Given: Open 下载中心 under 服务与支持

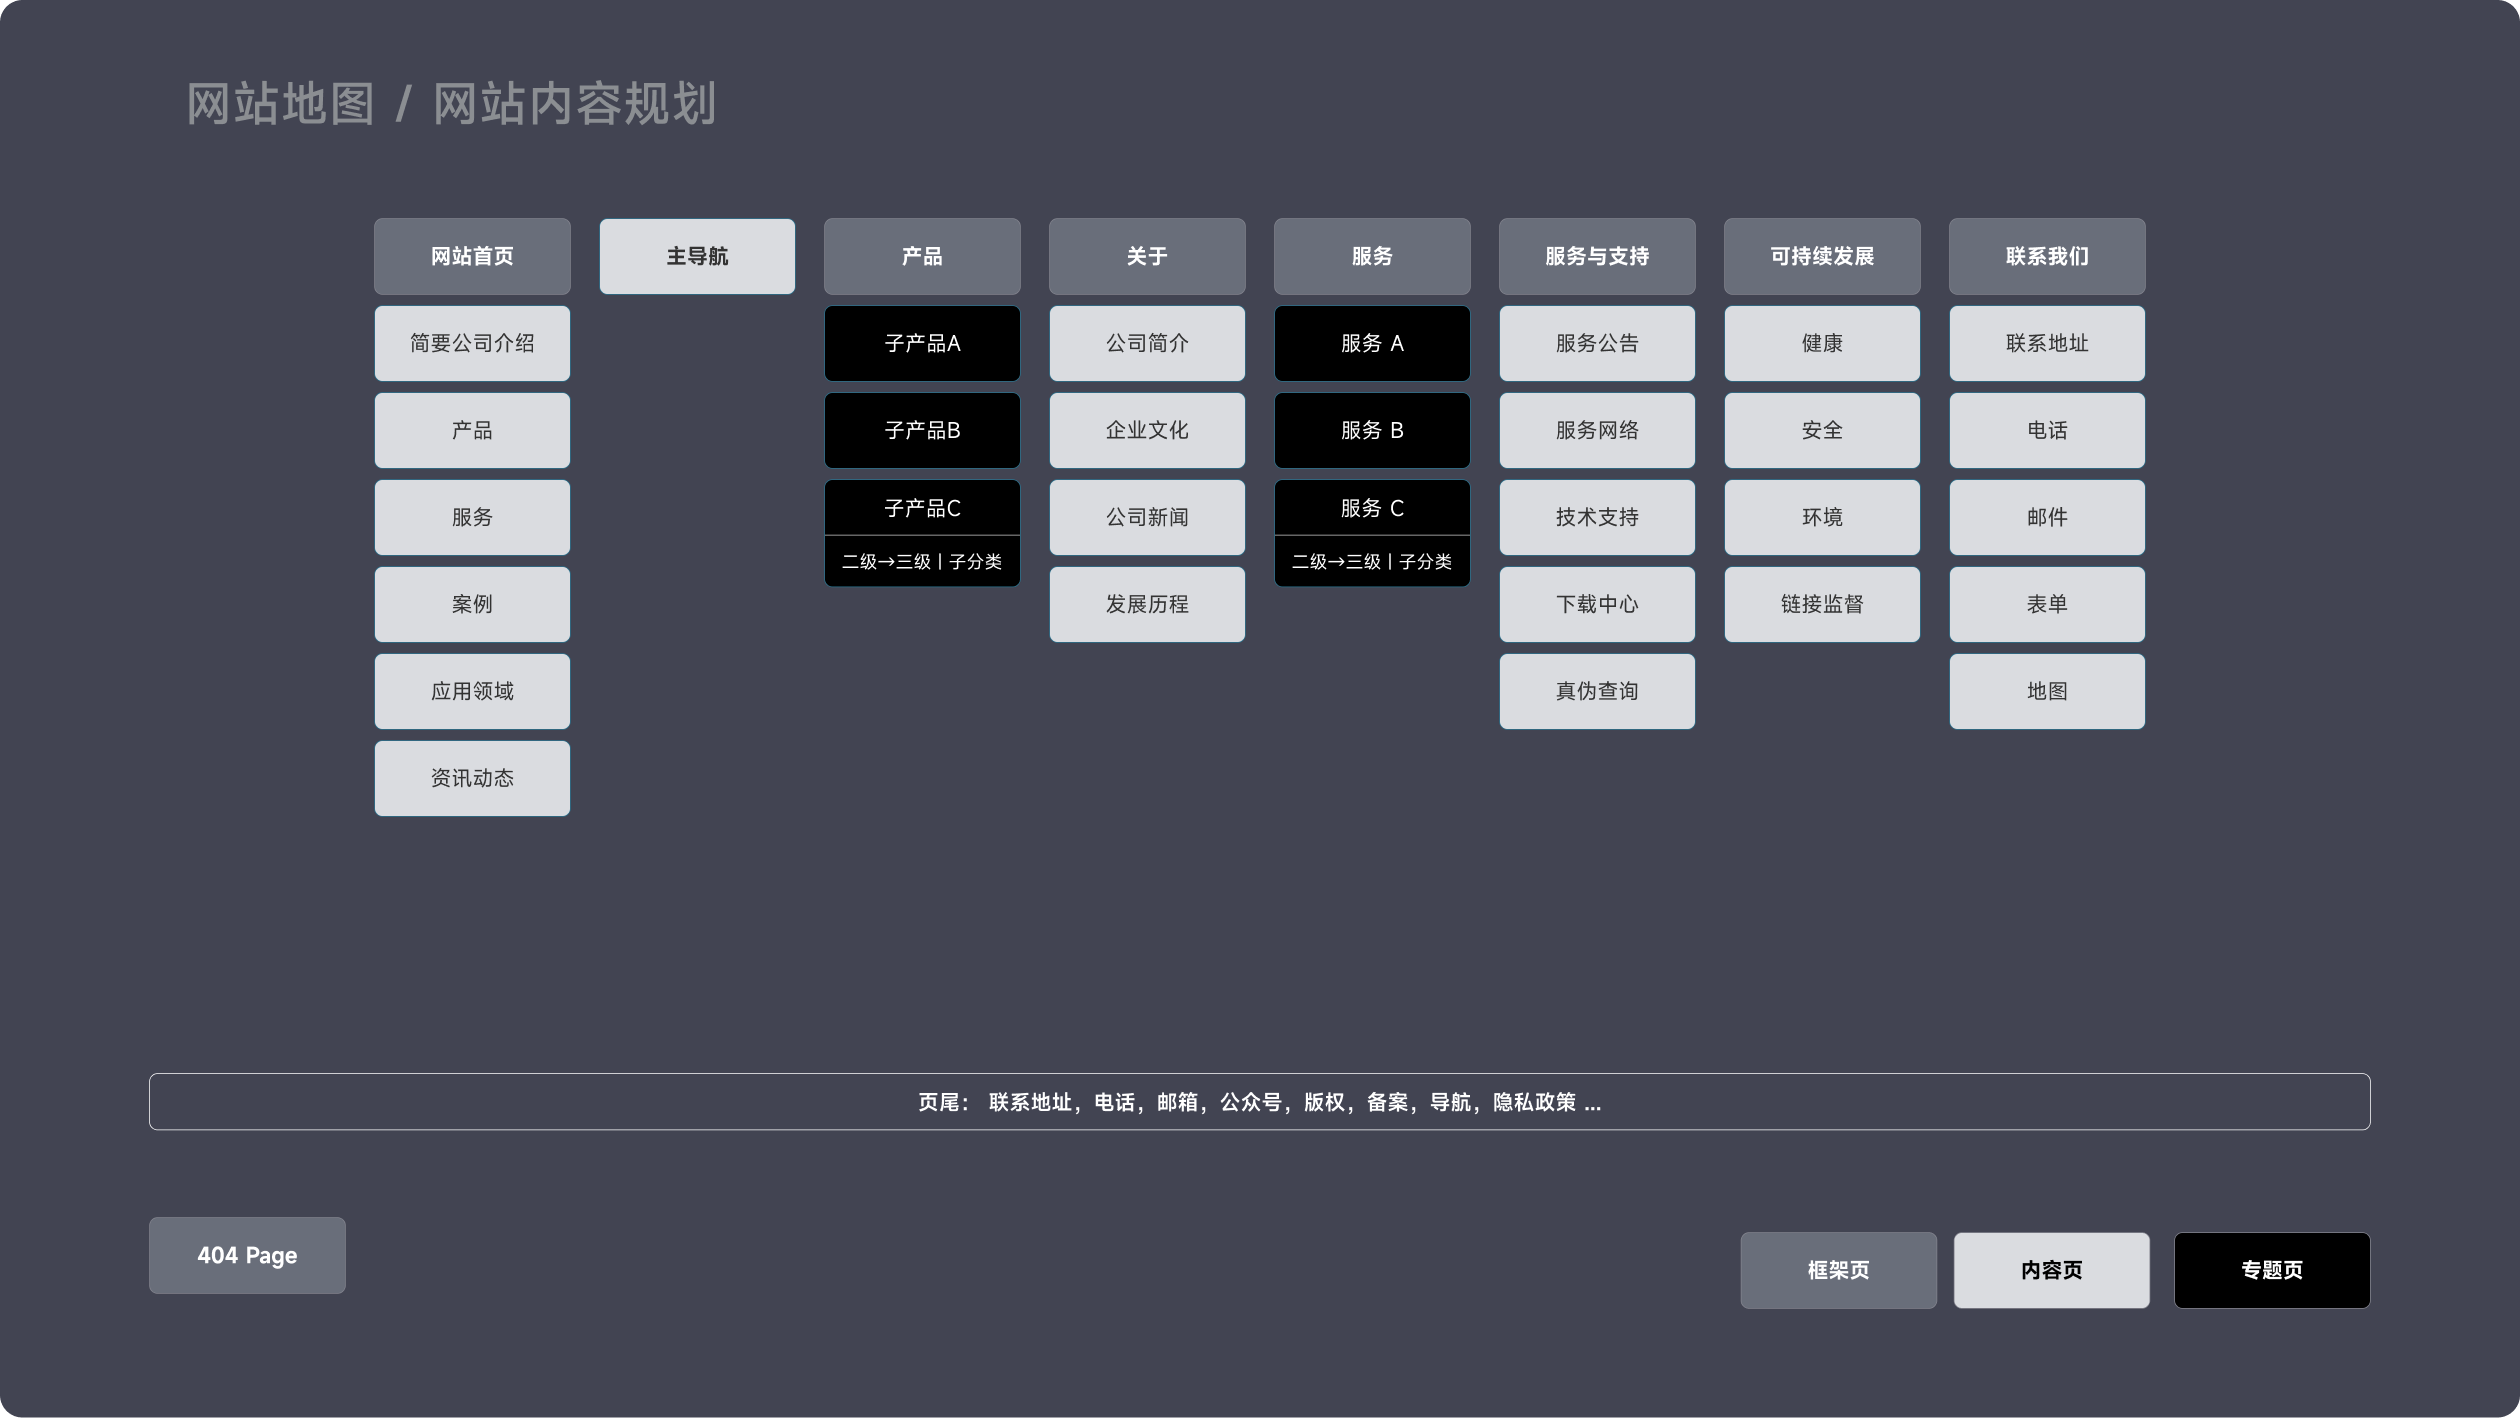Looking at the screenshot, I should [x=1597, y=604].
